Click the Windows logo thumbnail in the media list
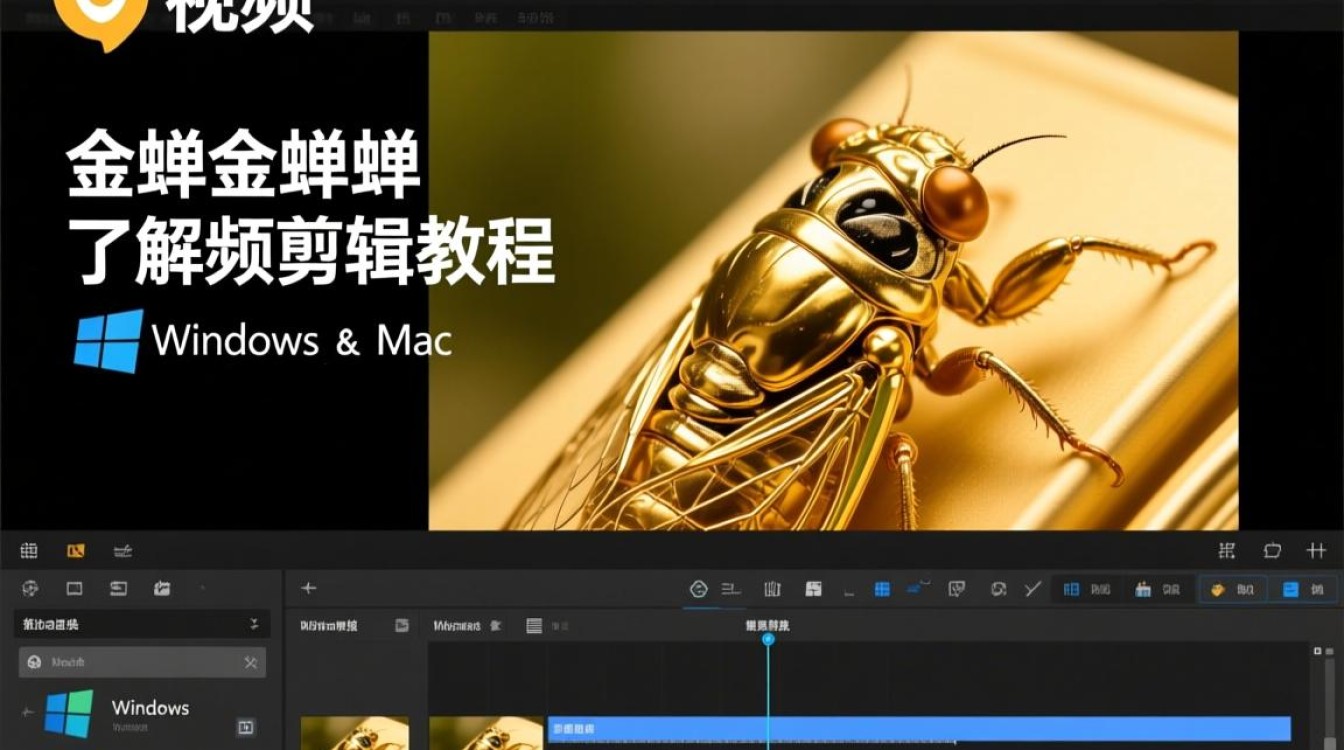Image resolution: width=1344 pixels, height=750 pixels. [69, 714]
